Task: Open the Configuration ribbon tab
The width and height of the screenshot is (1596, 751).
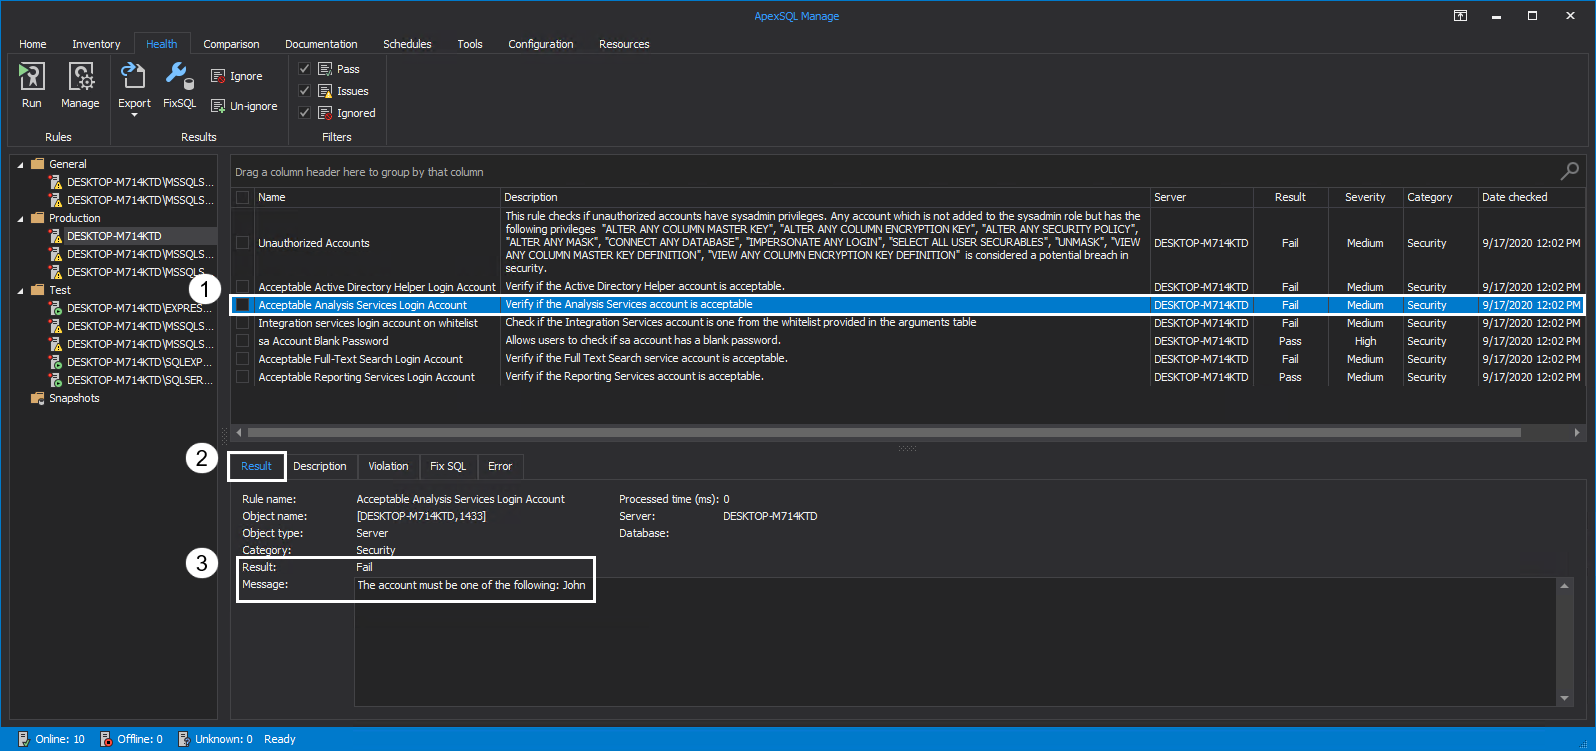Action: click(x=541, y=44)
